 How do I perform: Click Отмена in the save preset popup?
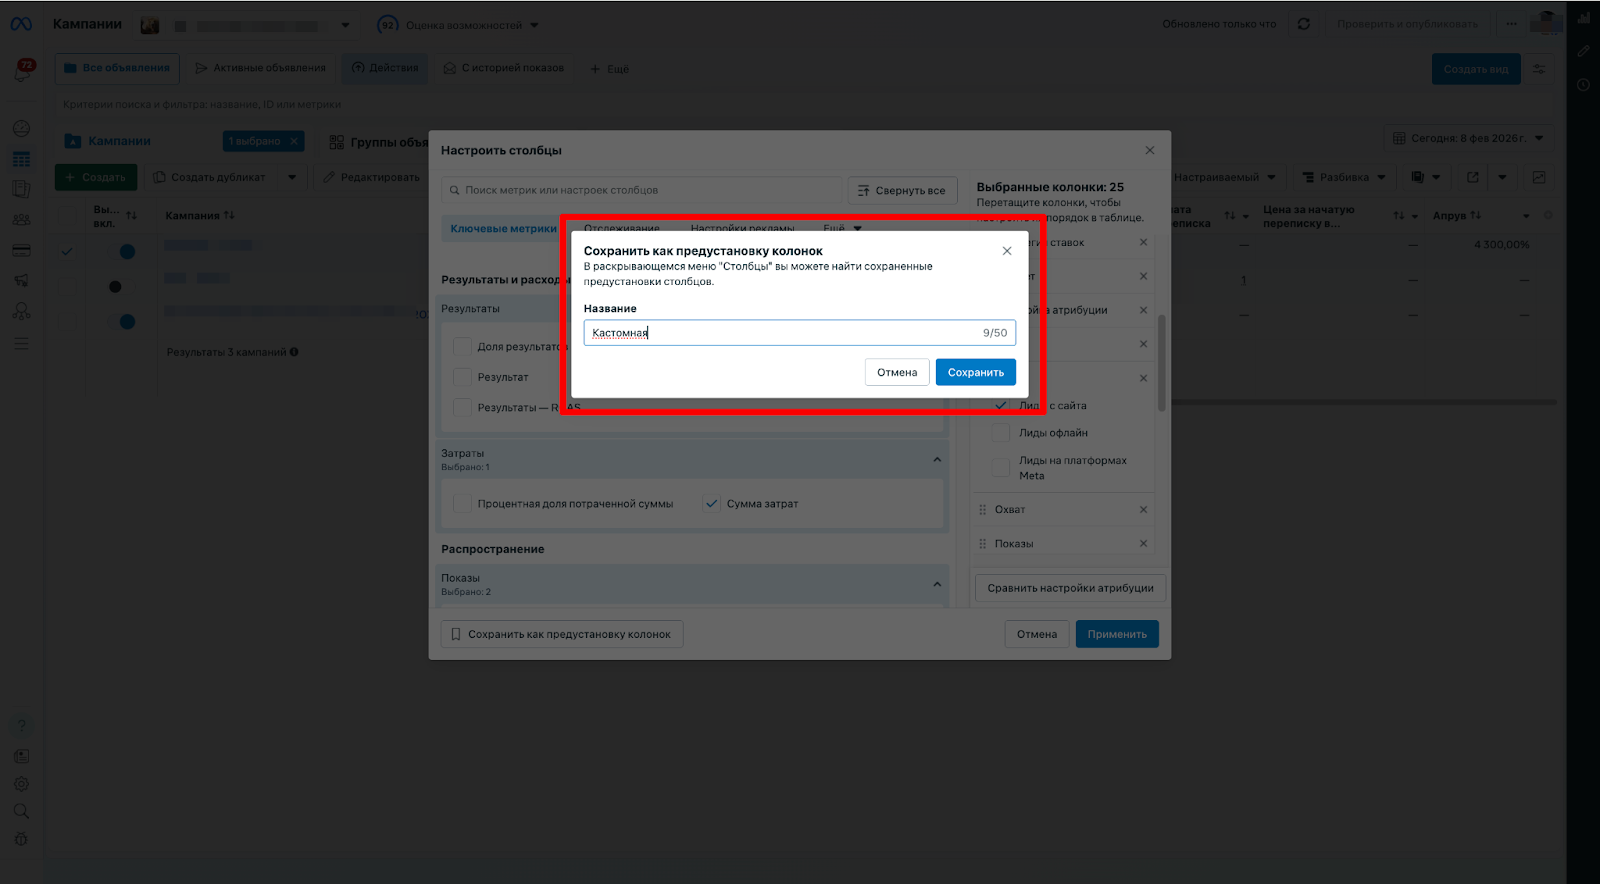[897, 372]
